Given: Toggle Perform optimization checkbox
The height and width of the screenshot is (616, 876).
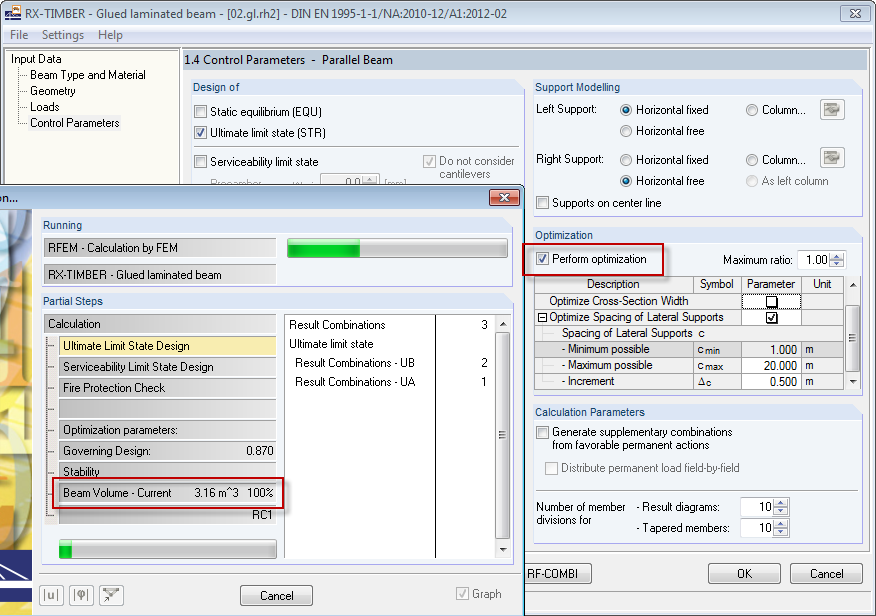Looking at the screenshot, I should click(x=542, y=259).
